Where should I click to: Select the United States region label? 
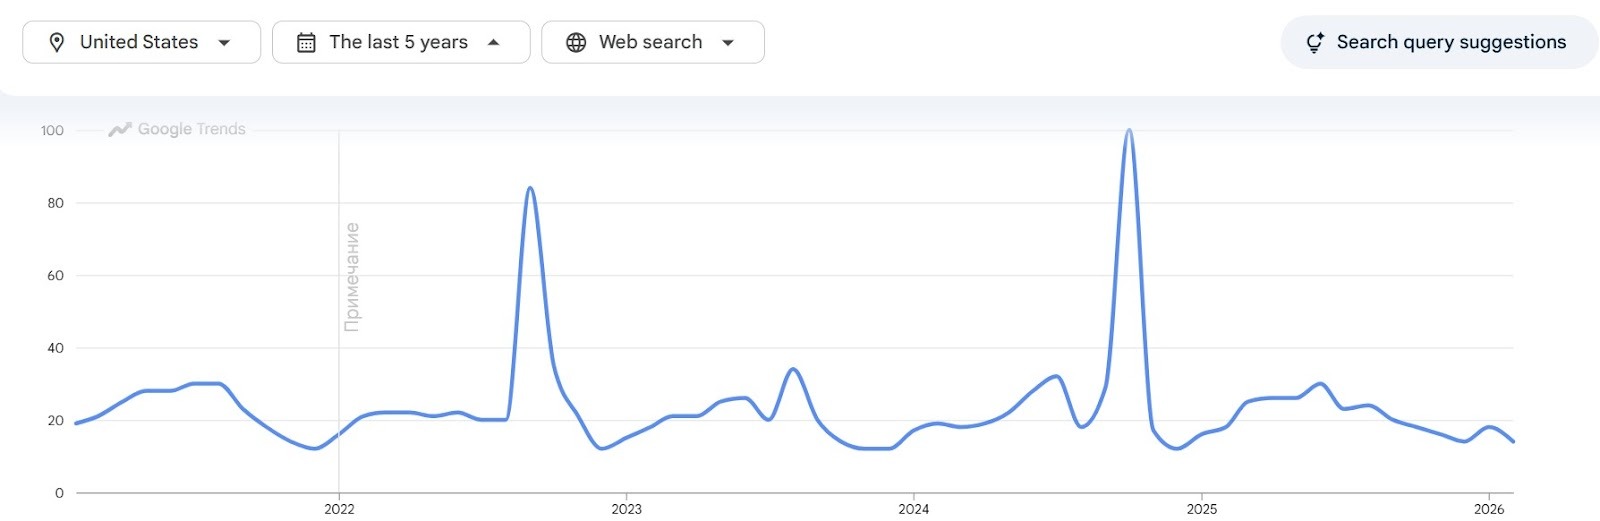[139, 42]
